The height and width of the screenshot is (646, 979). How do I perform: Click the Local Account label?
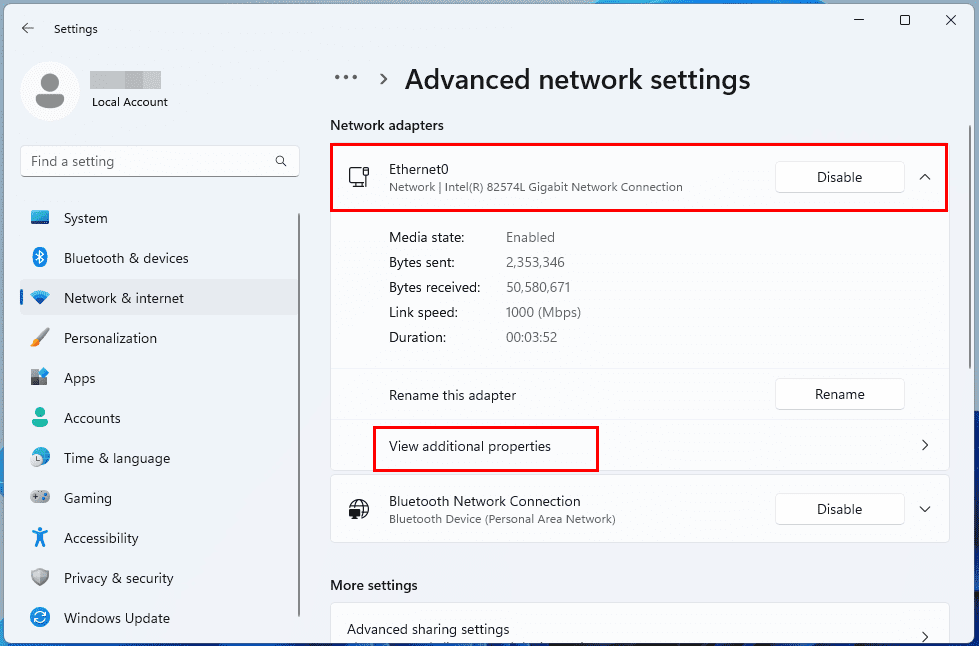tap(130, 102)
